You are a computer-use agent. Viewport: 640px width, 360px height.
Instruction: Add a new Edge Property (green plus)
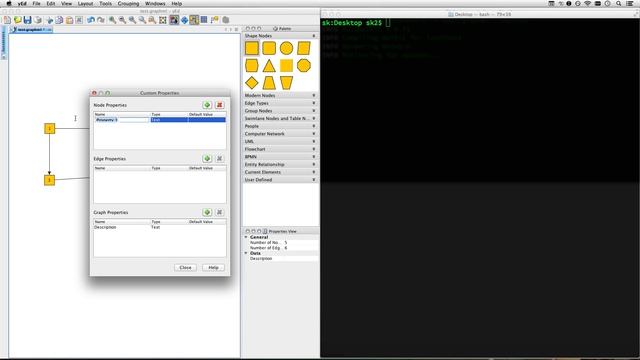click(x=207, y=158)
